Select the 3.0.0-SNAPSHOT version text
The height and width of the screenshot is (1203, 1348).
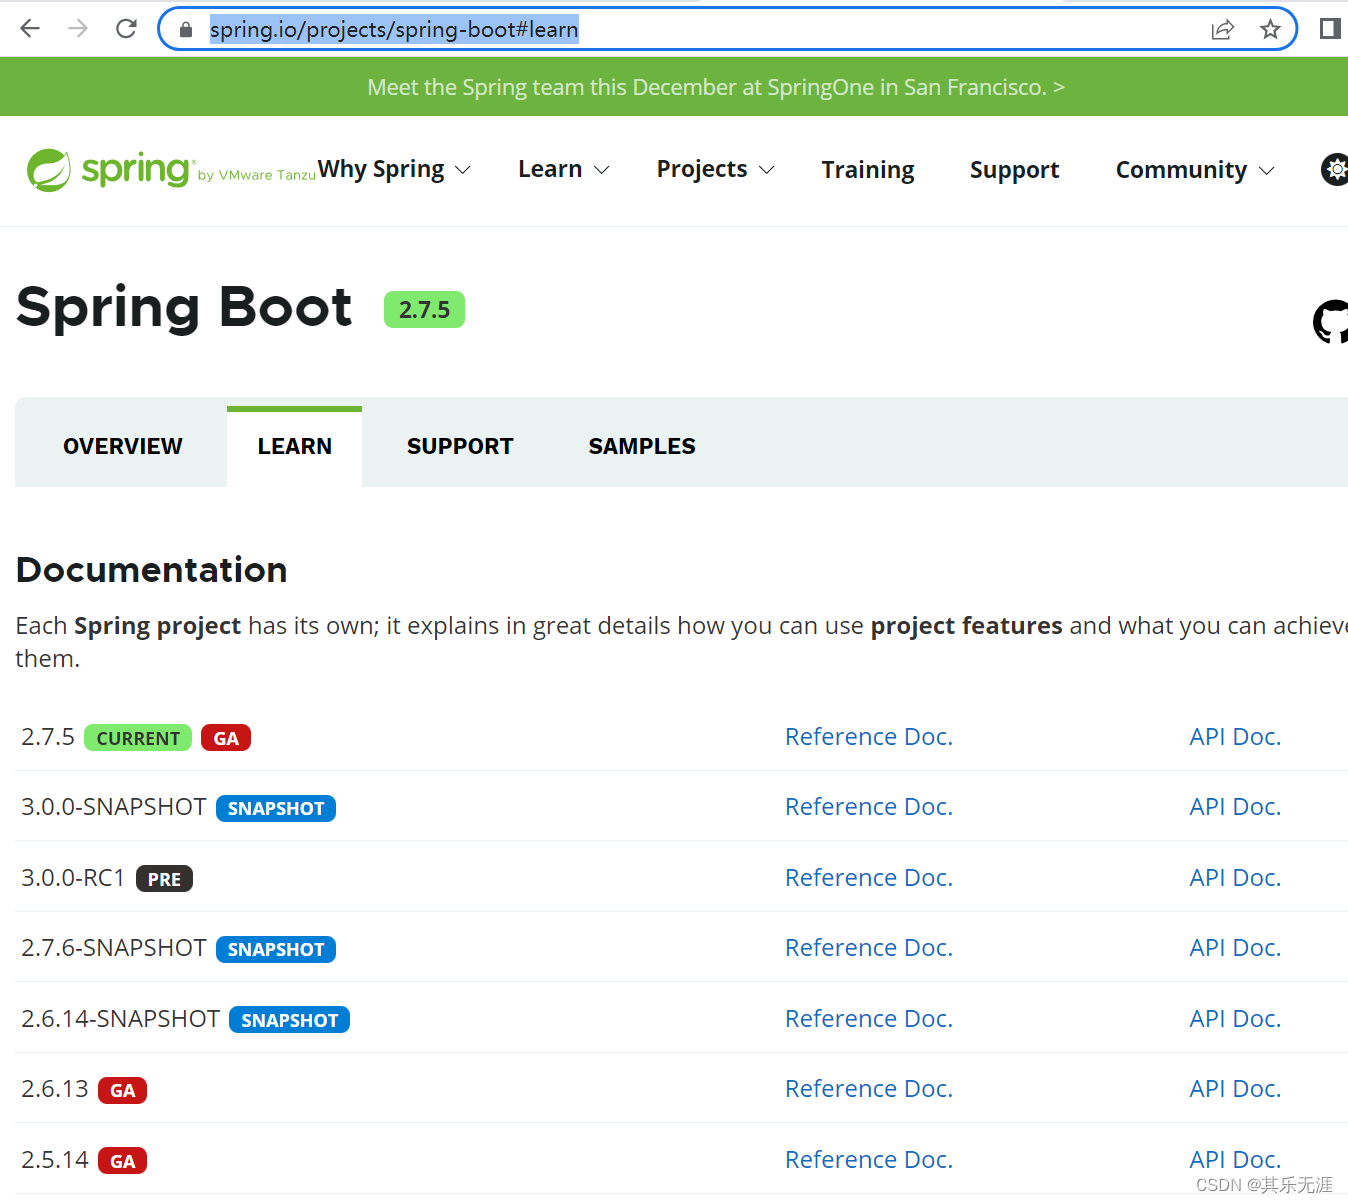(114, 807)
